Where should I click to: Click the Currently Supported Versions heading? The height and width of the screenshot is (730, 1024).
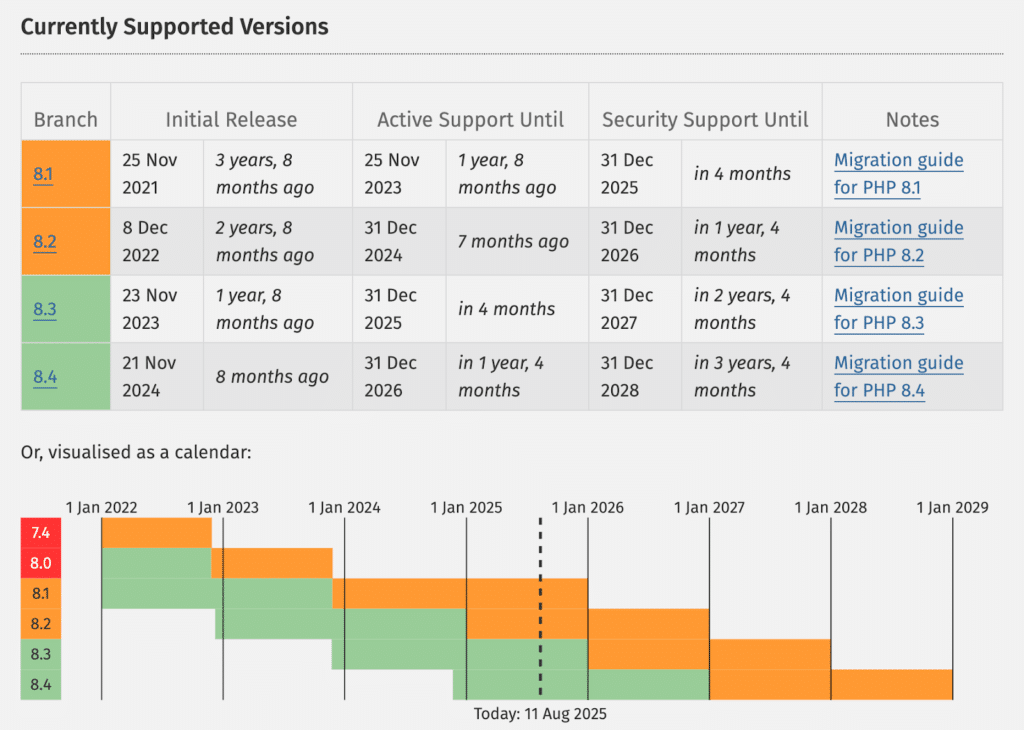(174, 27)
